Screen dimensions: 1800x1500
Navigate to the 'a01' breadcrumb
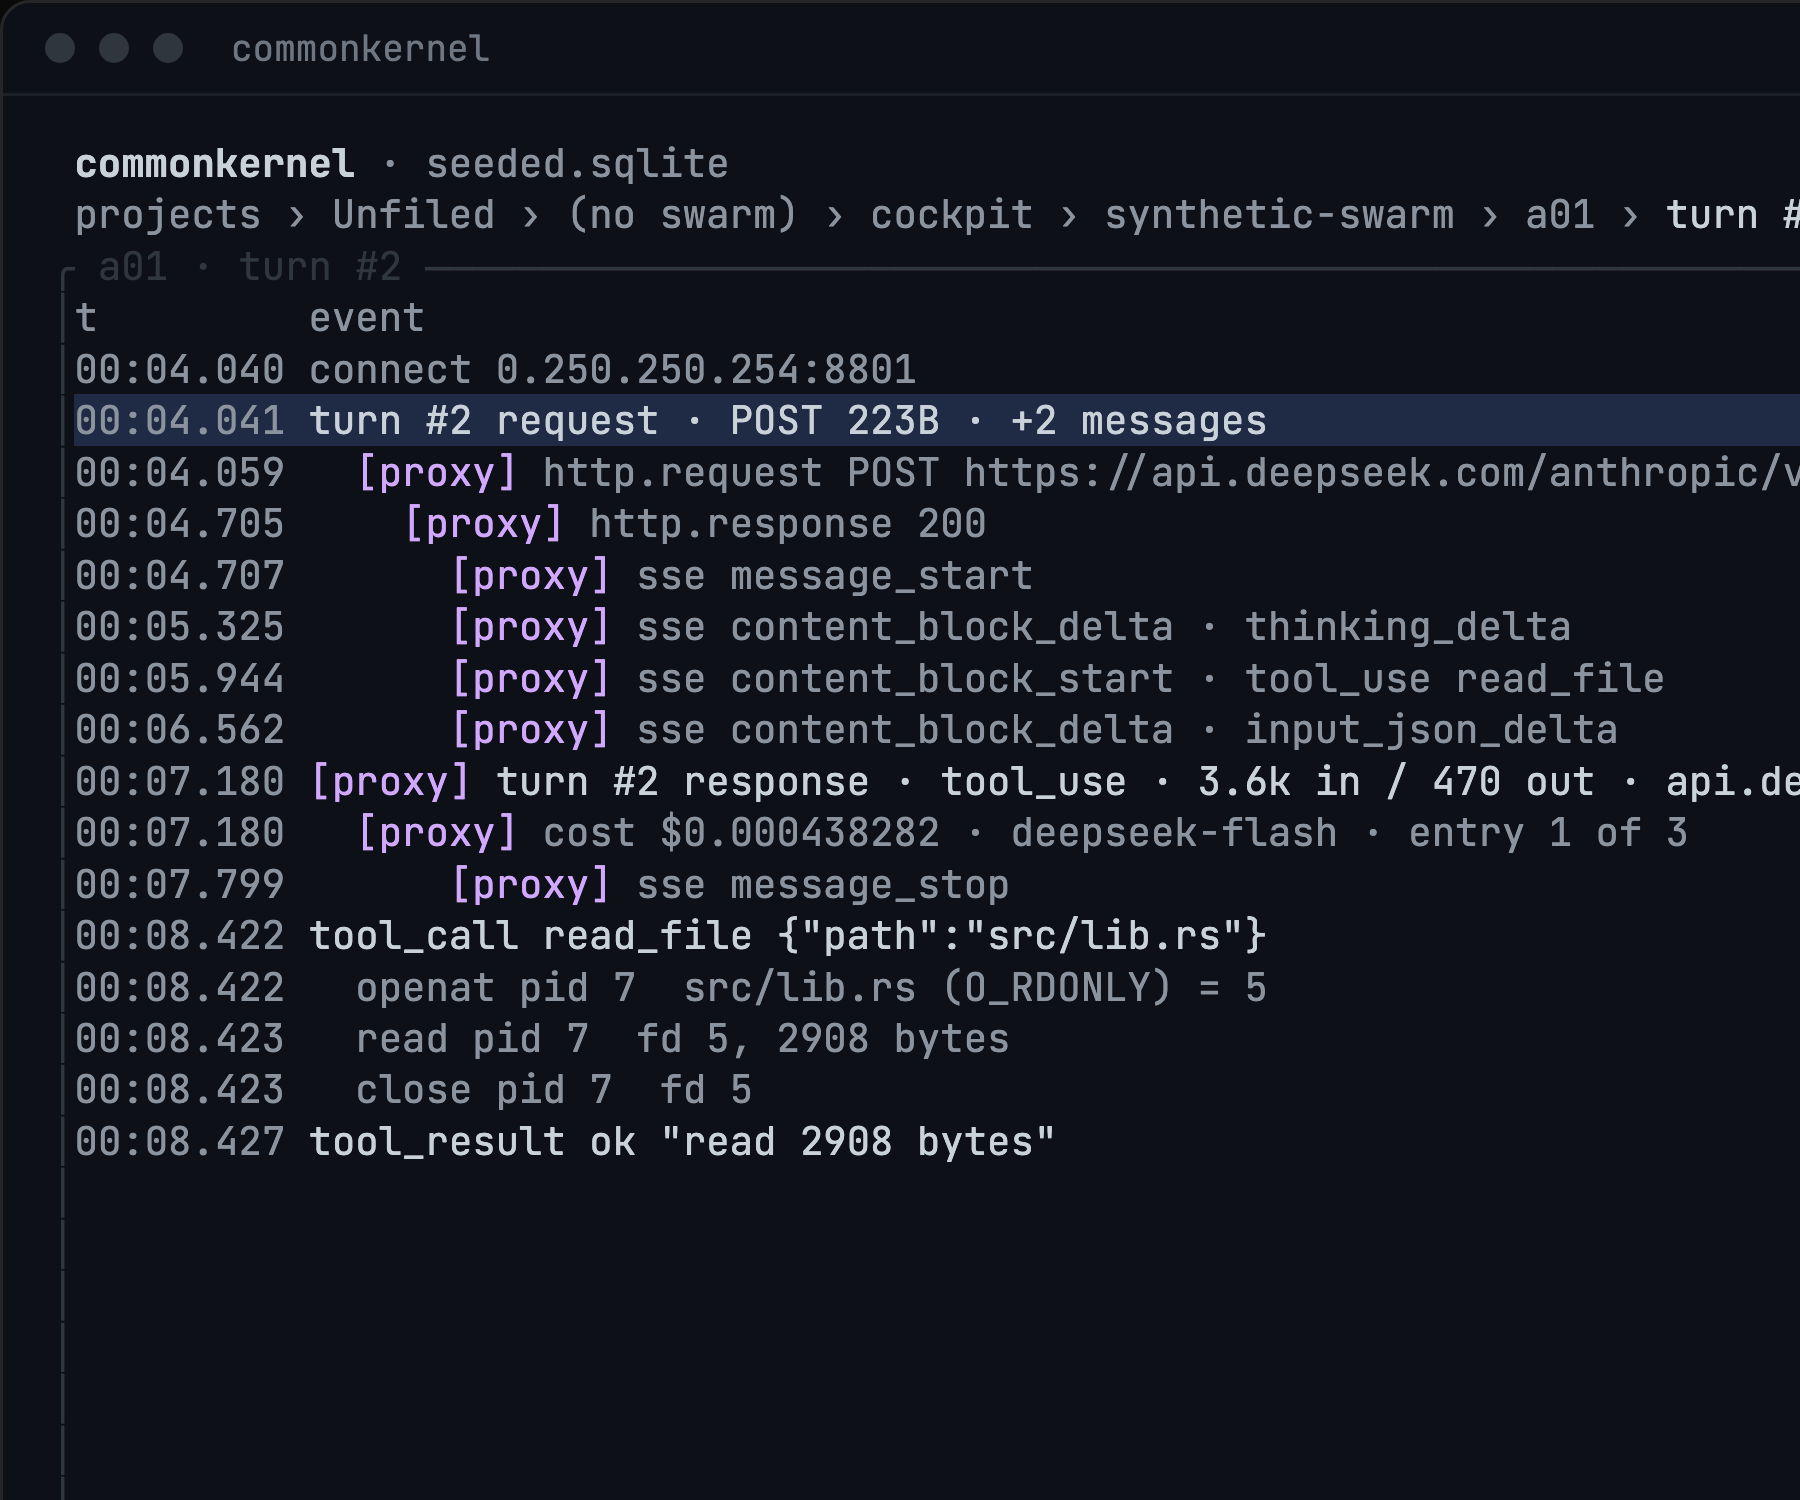tap(1560, 215)
